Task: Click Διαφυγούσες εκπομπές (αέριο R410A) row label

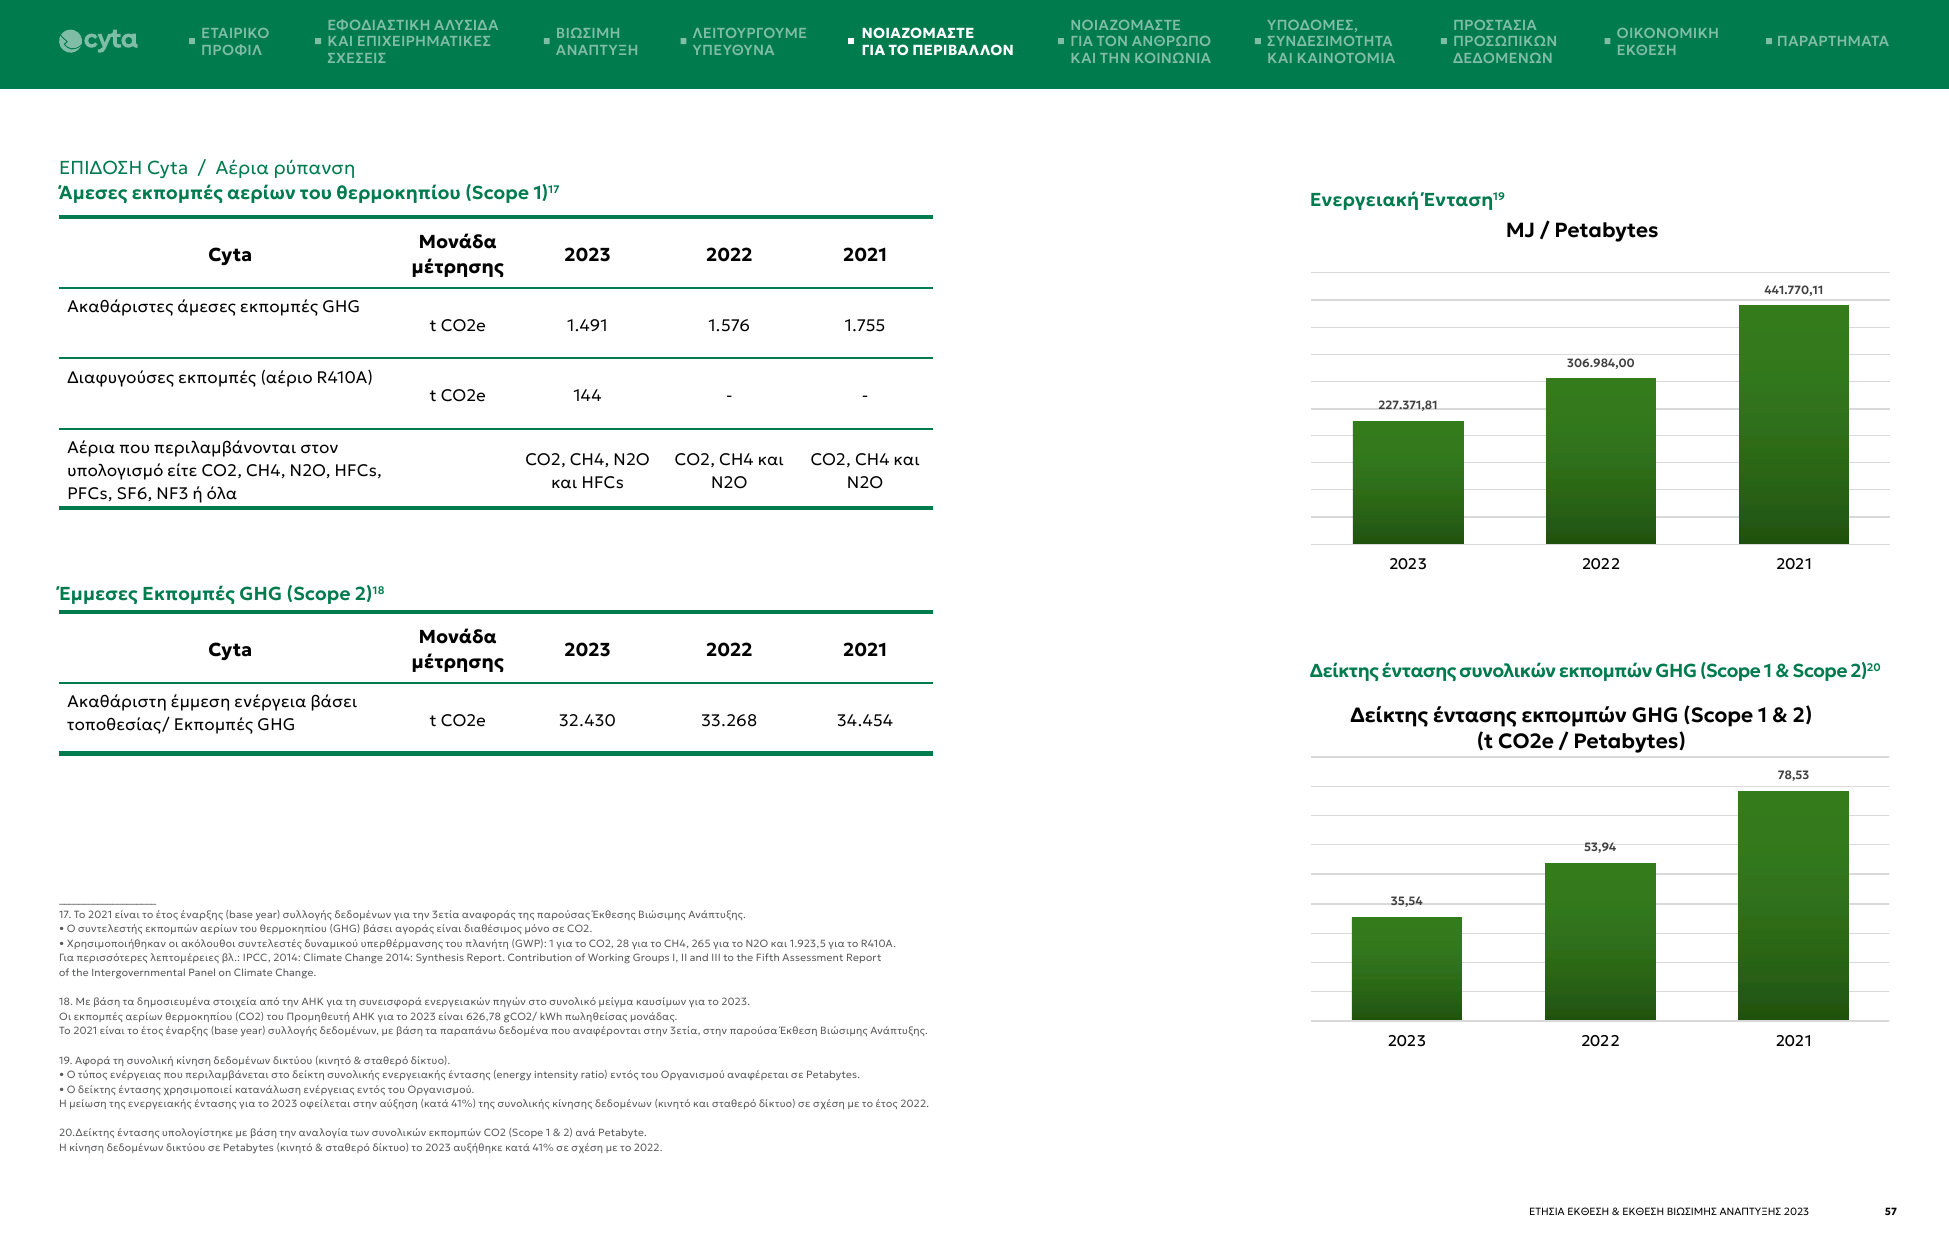Action: click(219, 377)
